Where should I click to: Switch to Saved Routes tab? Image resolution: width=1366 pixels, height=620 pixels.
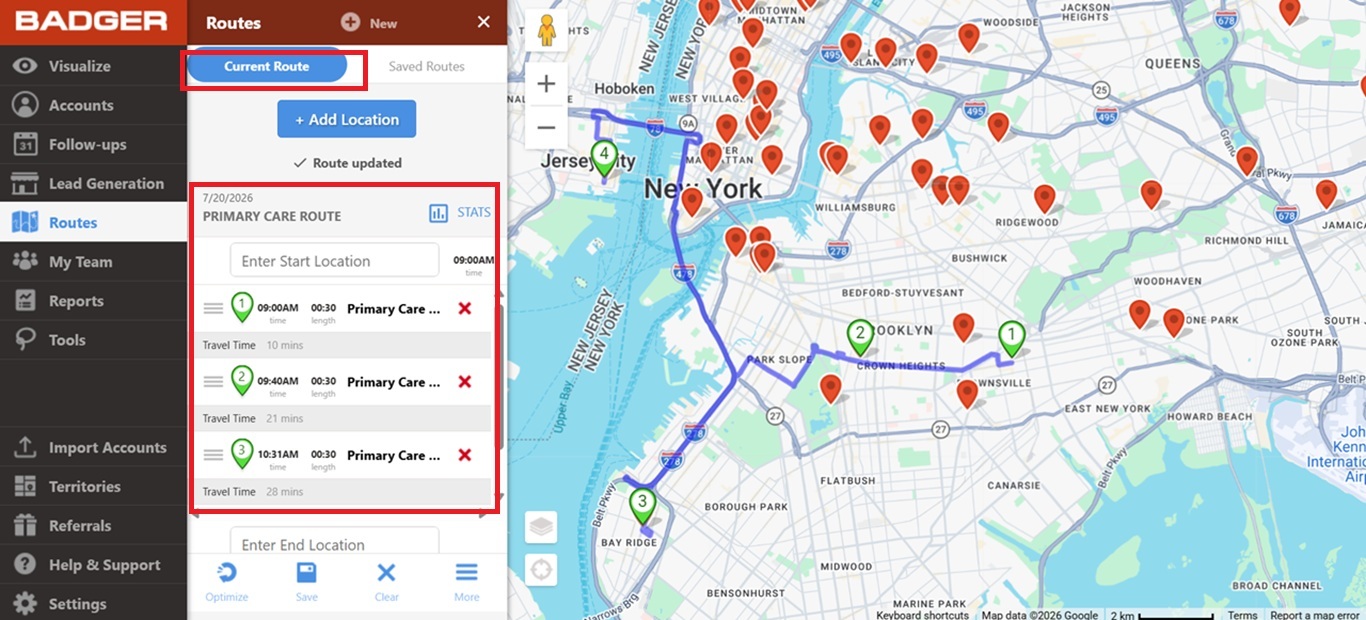427,67
